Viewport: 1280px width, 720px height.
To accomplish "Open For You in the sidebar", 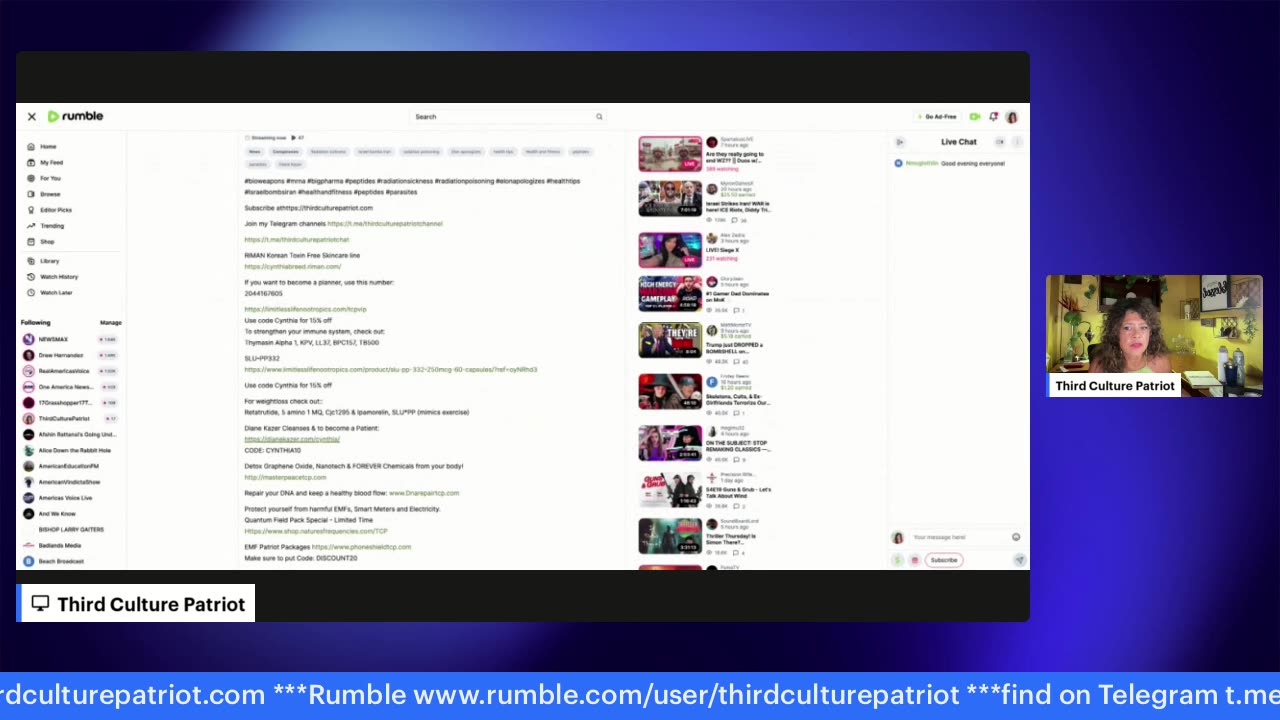I will pyautogui.click(x=44, y=178).
